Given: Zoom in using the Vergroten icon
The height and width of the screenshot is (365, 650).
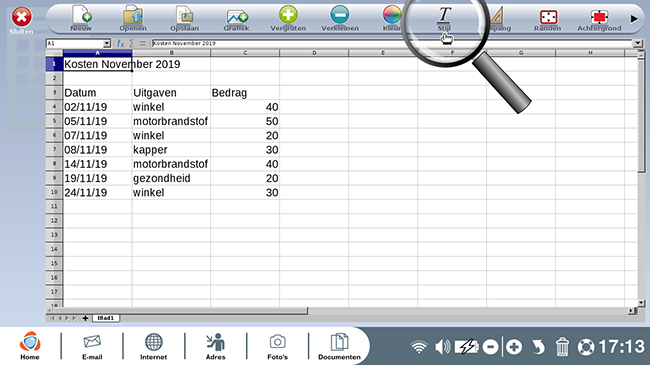Looking at the screenshot, I should (288, 18).
